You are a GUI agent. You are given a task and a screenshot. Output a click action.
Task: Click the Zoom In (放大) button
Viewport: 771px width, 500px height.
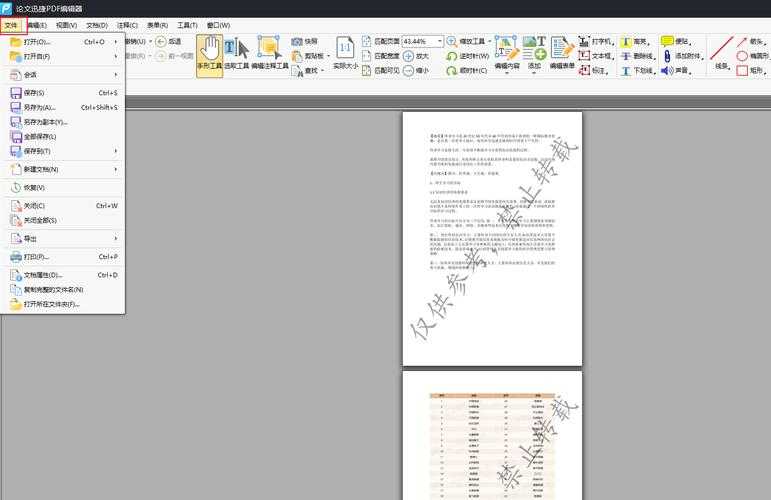(x=415, y=57)
